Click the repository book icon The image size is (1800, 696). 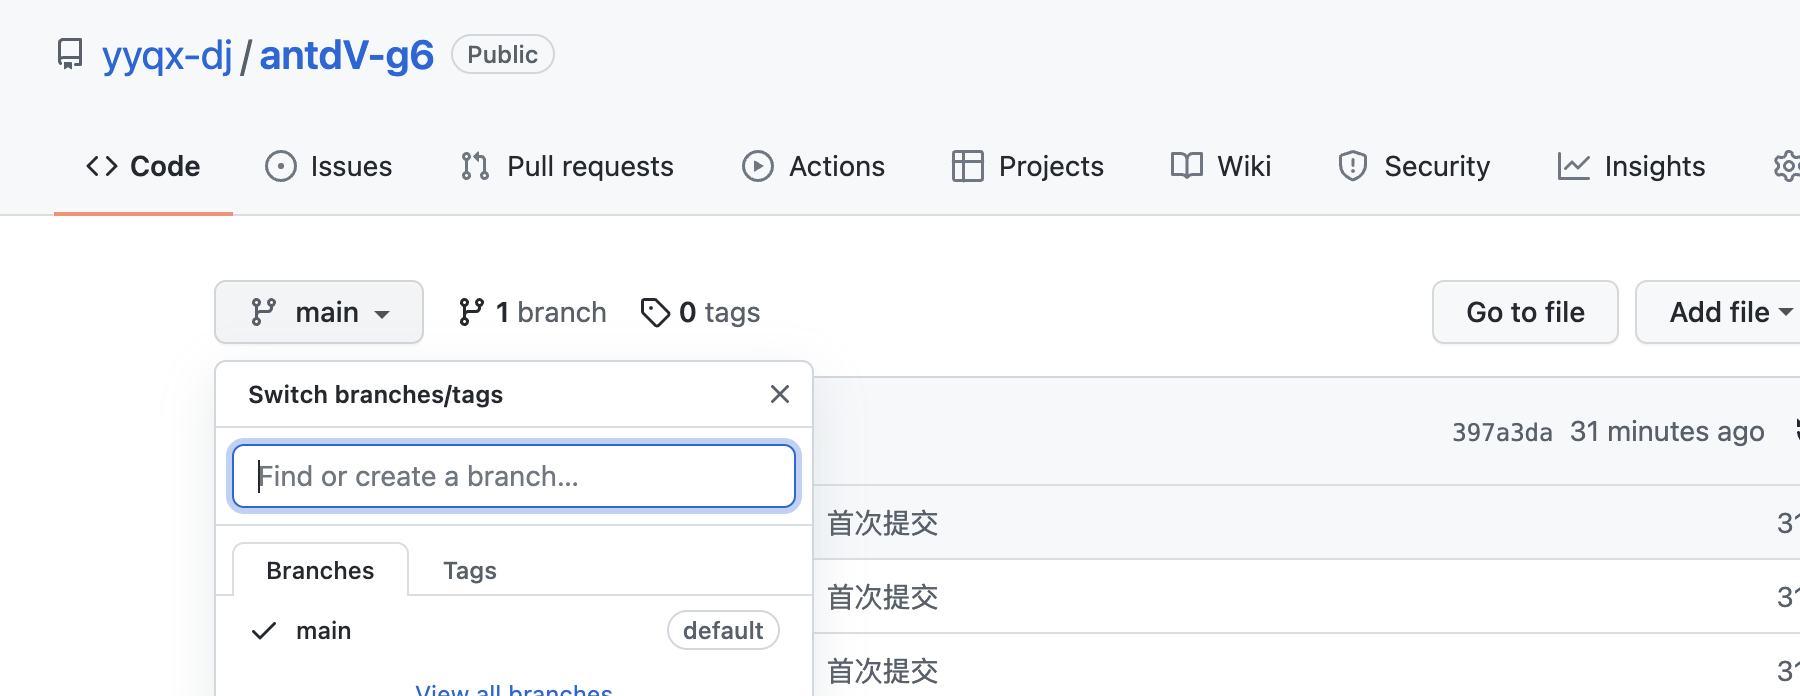(70, 54)
